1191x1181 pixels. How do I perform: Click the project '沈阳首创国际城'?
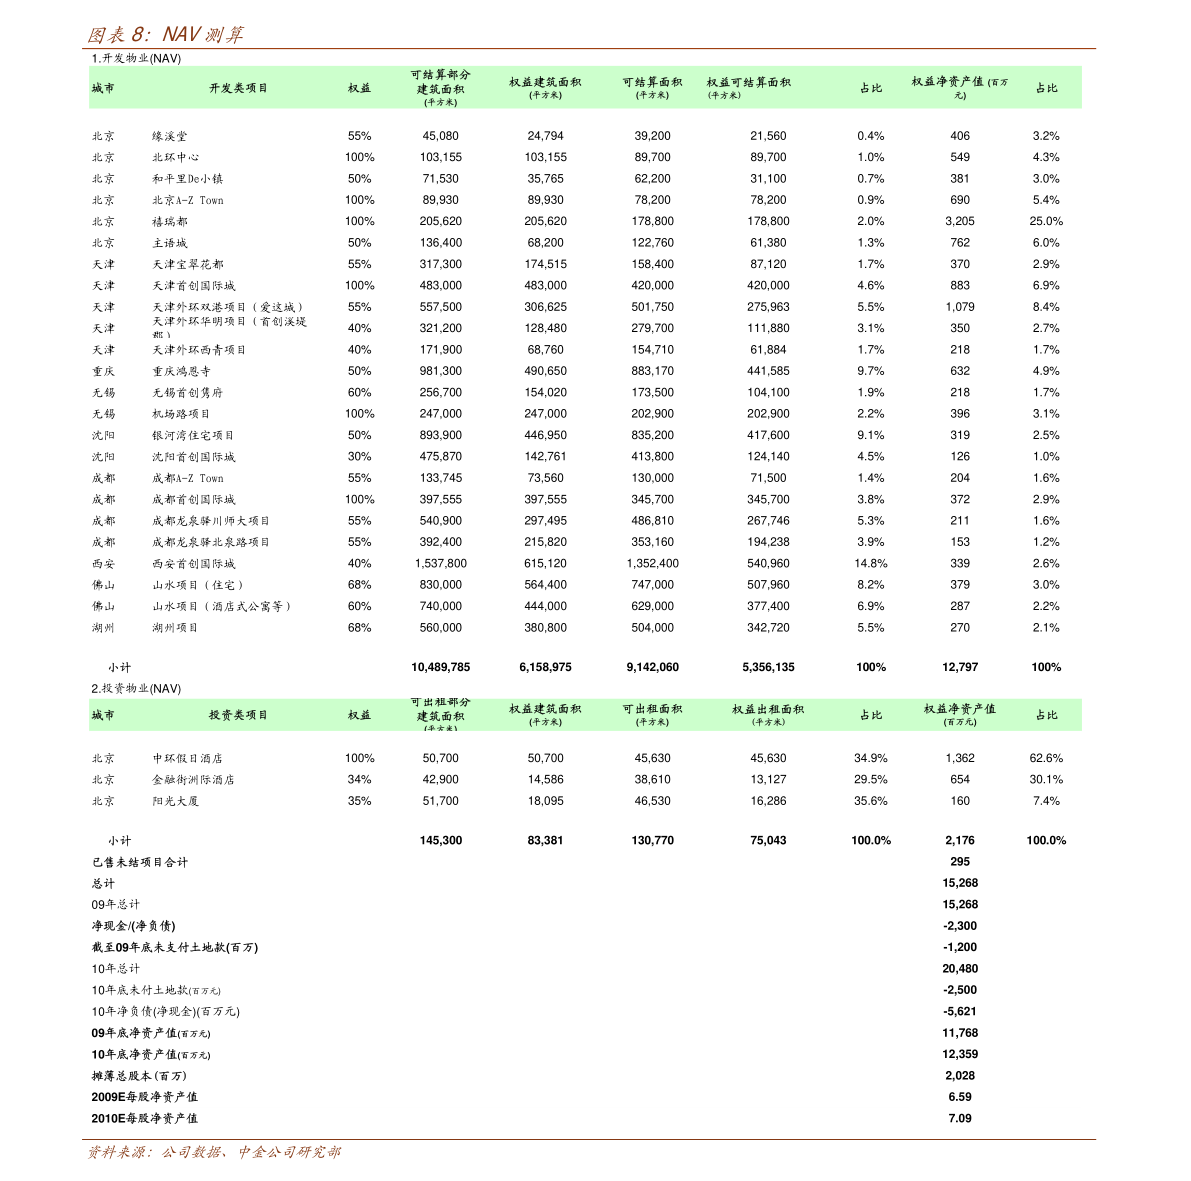[x=194, y=456]
